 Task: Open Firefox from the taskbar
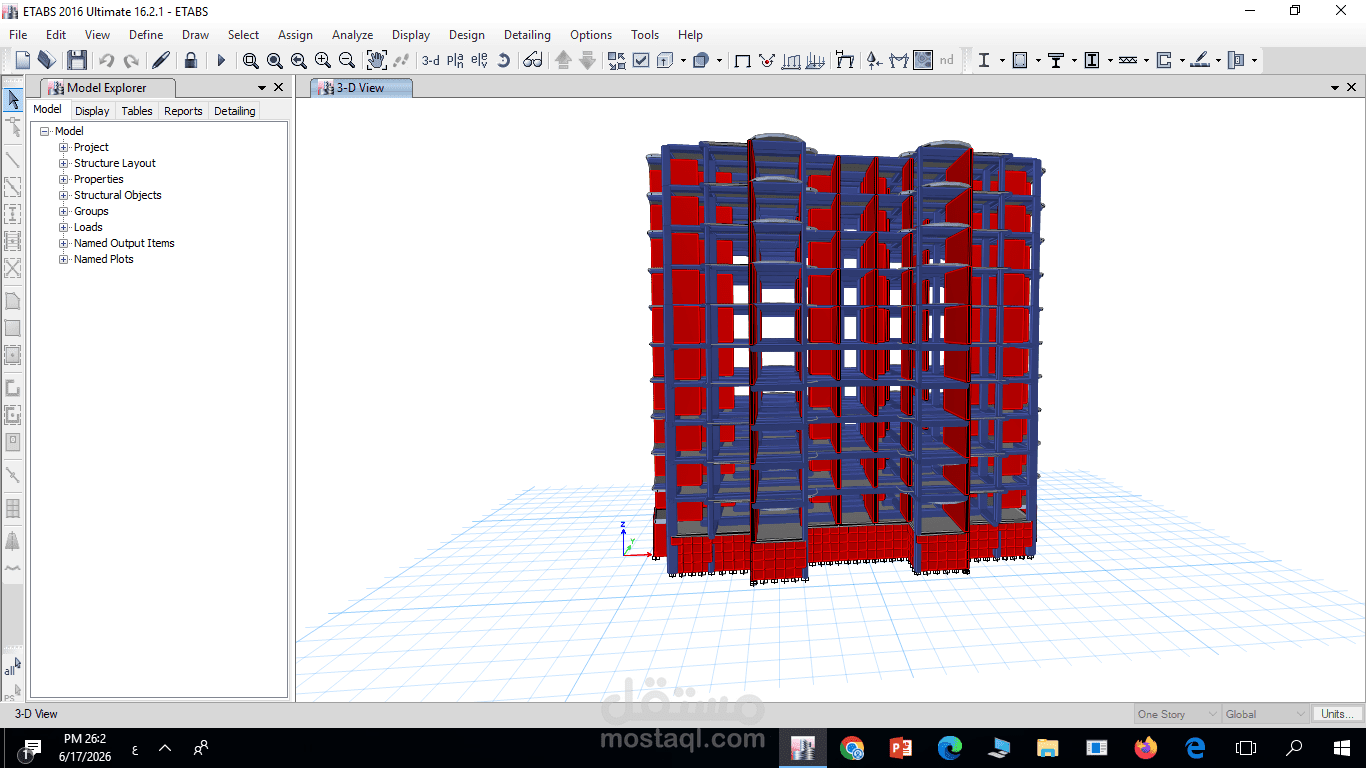(1146, 747)
